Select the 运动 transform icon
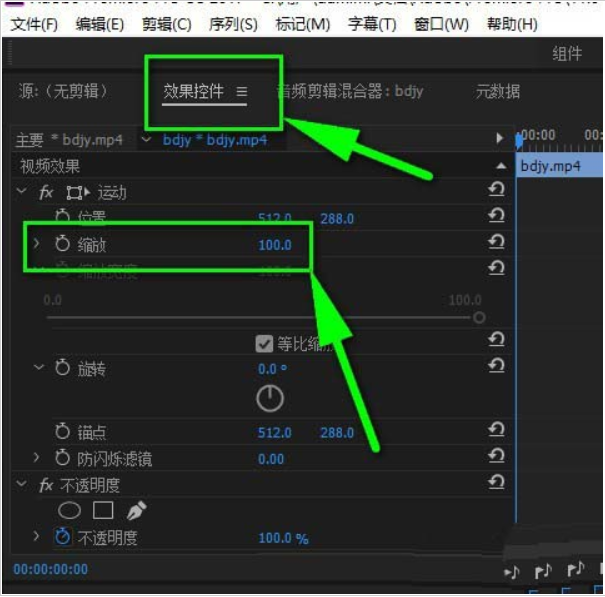Viewport: 605px width, 597px height. (x=78, y=192)
